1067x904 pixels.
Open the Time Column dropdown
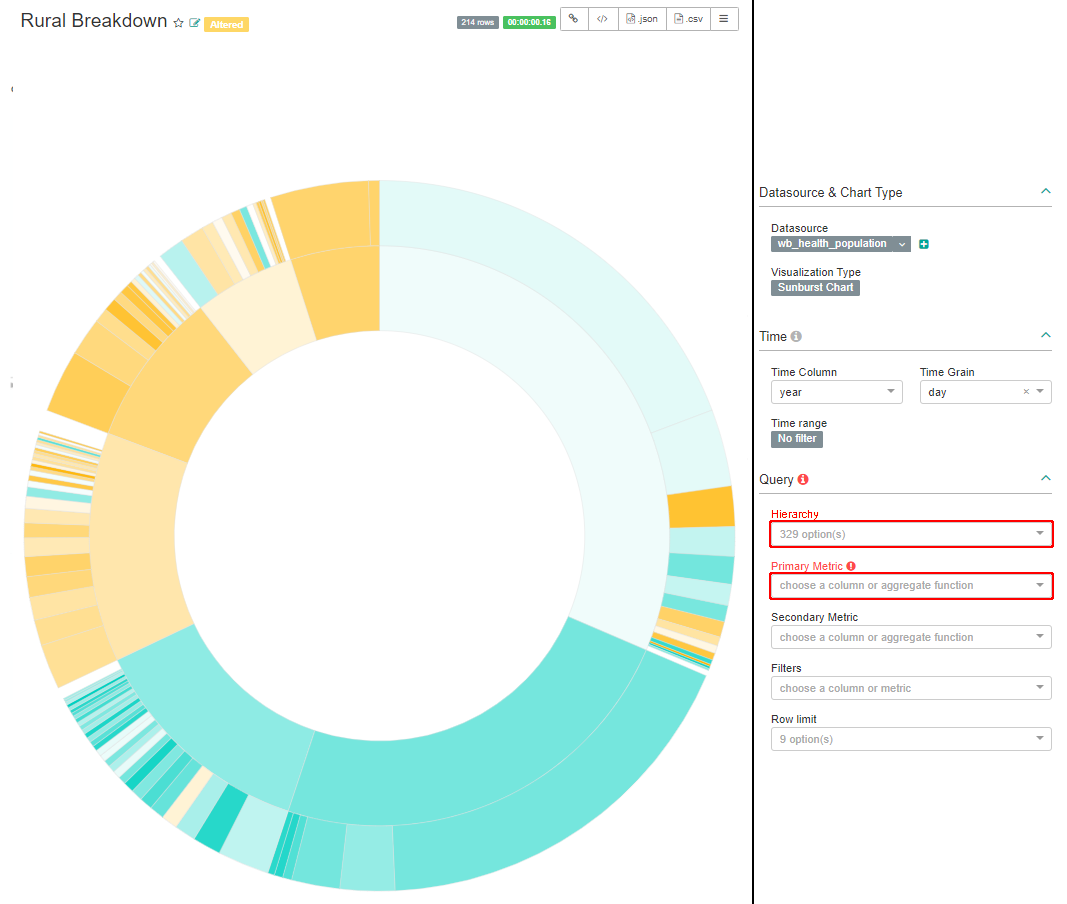point(837,392)
